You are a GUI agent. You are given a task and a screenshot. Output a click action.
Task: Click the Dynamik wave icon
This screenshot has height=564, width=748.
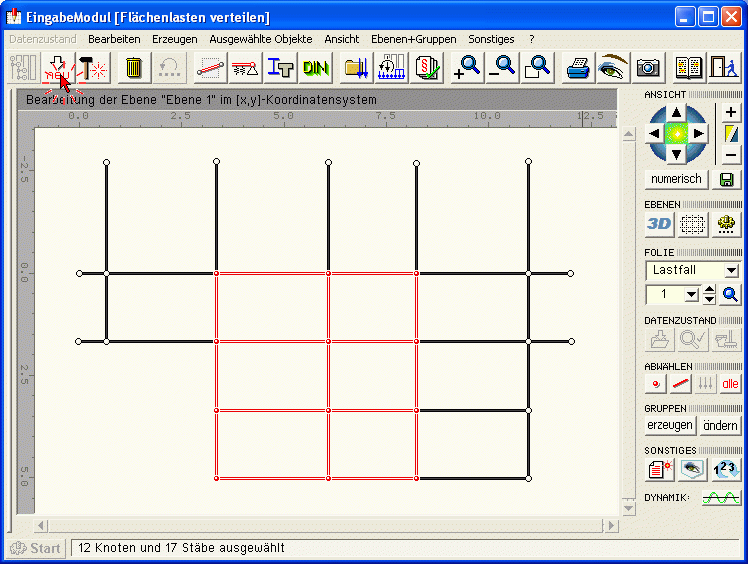pyautogui.click(x=720, y=498)
